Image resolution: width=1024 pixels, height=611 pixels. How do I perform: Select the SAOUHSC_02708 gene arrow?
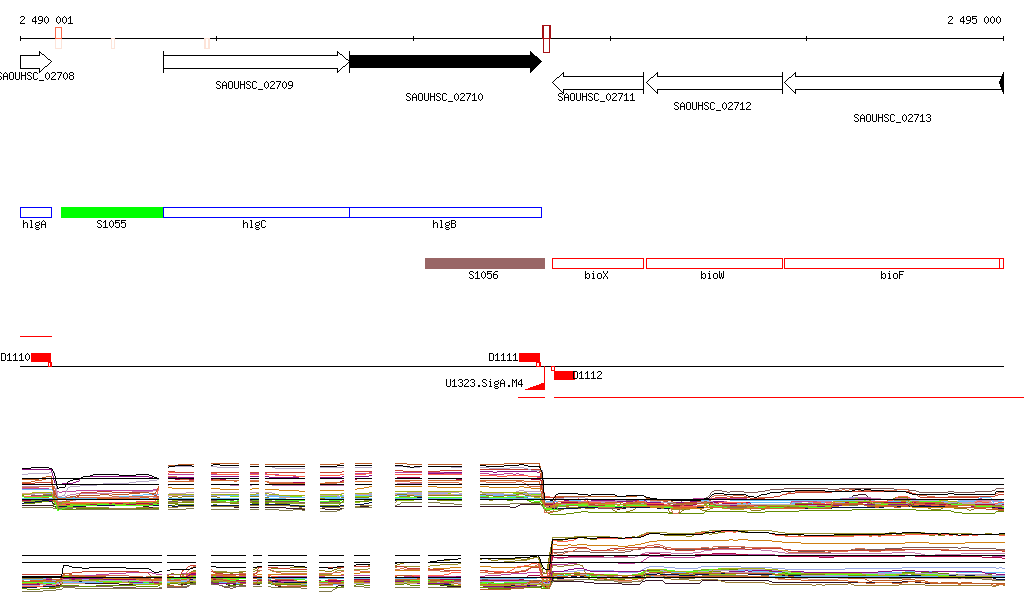(36, 62)
